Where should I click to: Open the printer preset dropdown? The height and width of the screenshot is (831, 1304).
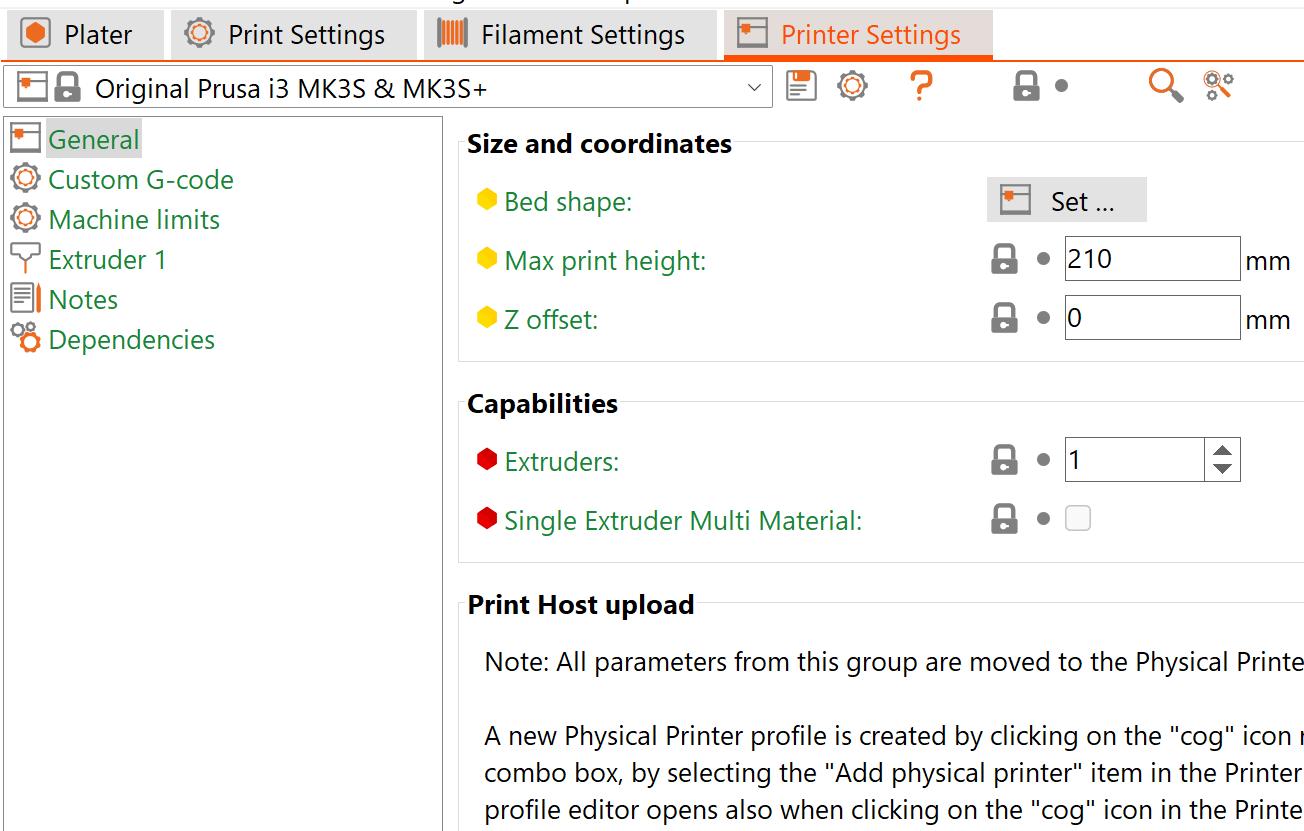754,88
